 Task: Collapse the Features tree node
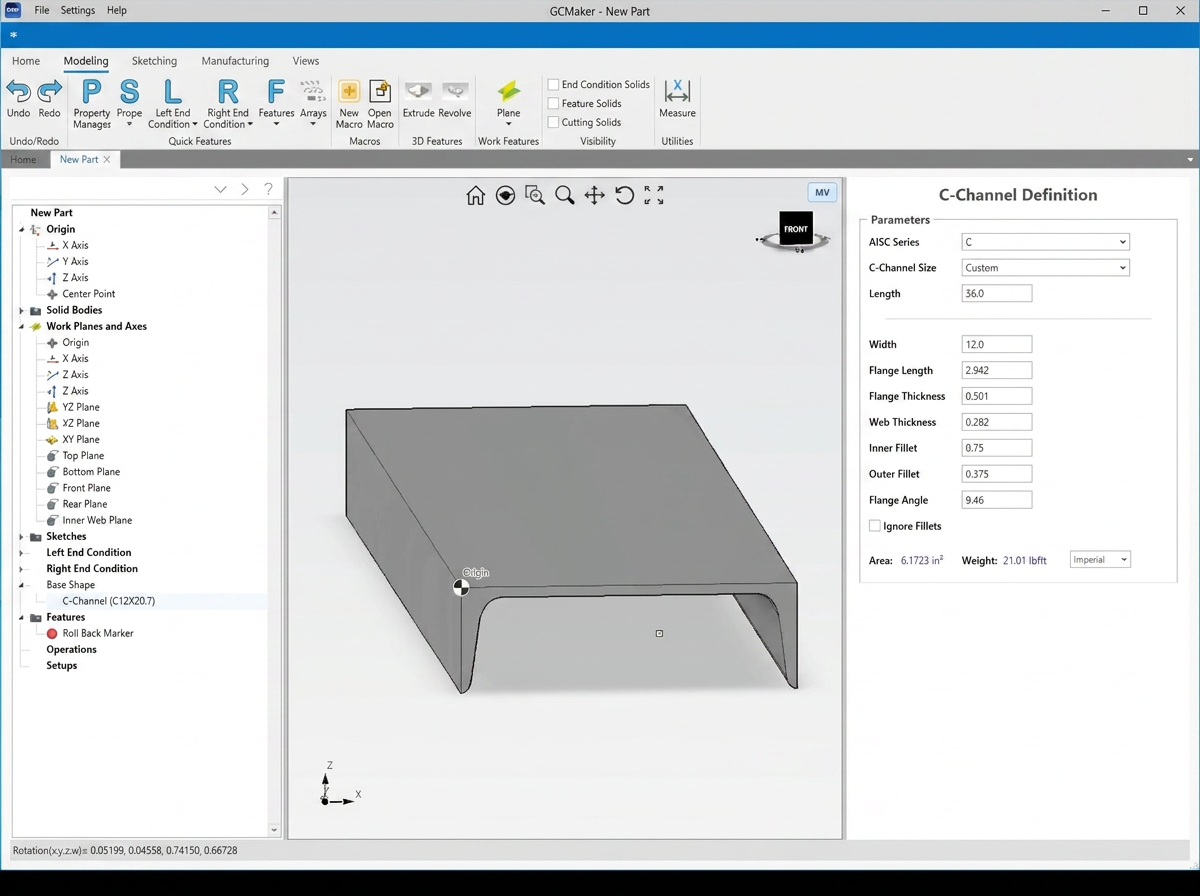coord(22,618)
